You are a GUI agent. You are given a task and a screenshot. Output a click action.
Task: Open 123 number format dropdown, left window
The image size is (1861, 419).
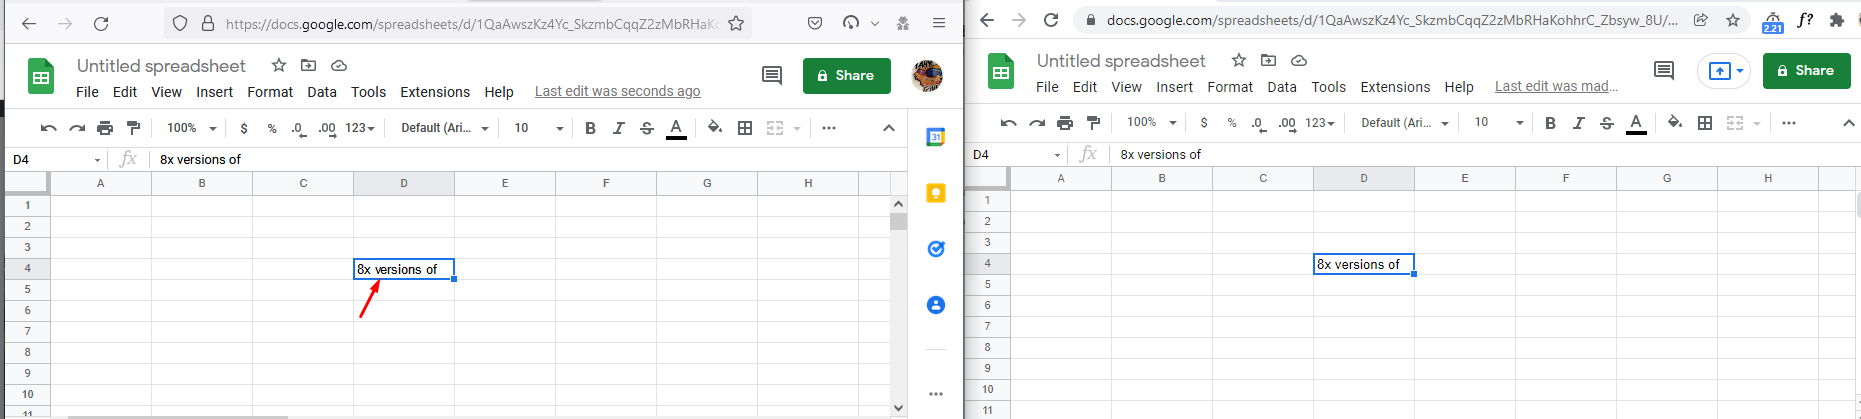[360, 128]
